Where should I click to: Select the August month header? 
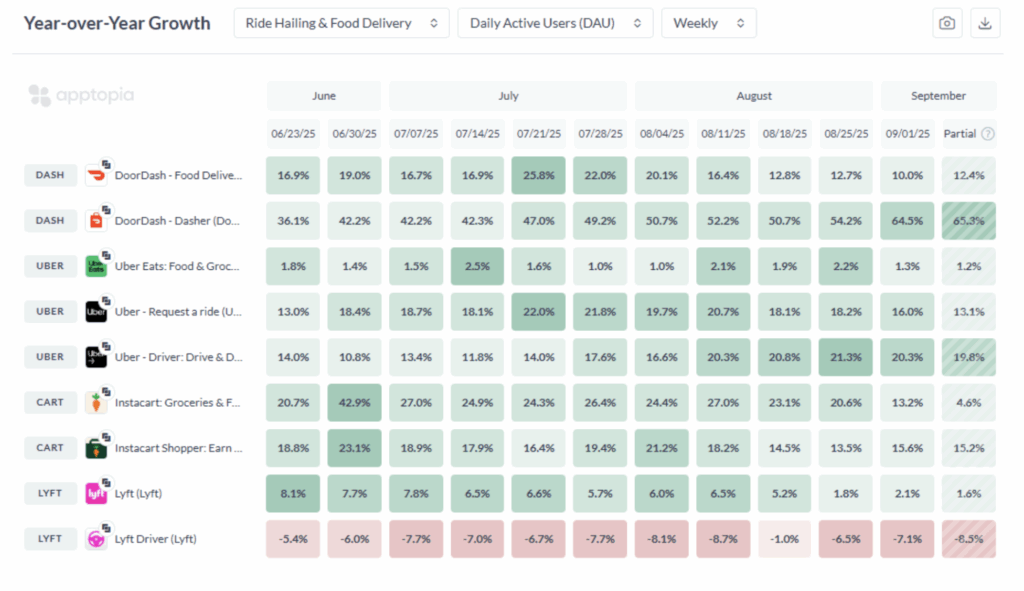(754, 96)
